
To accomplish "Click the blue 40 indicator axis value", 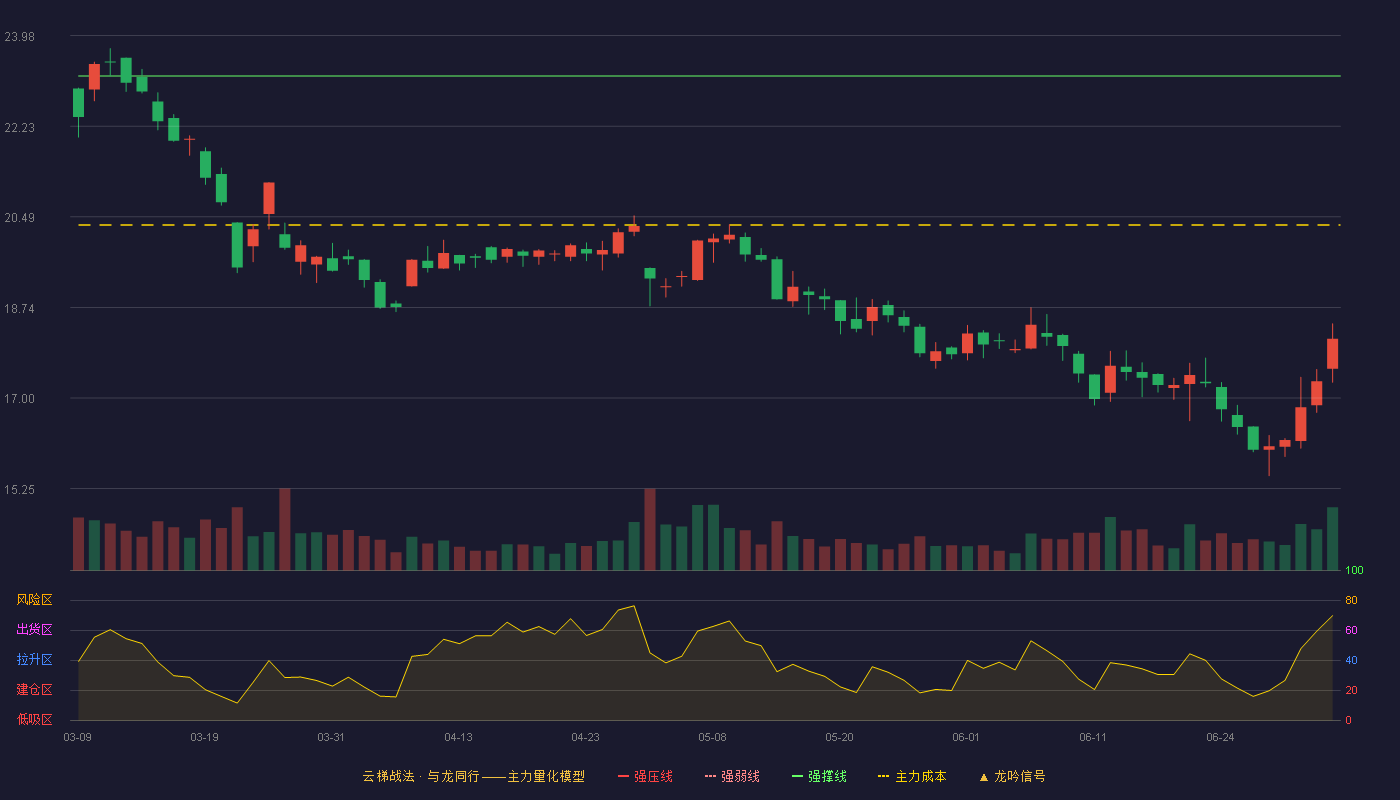I will tap(1351, 660).
